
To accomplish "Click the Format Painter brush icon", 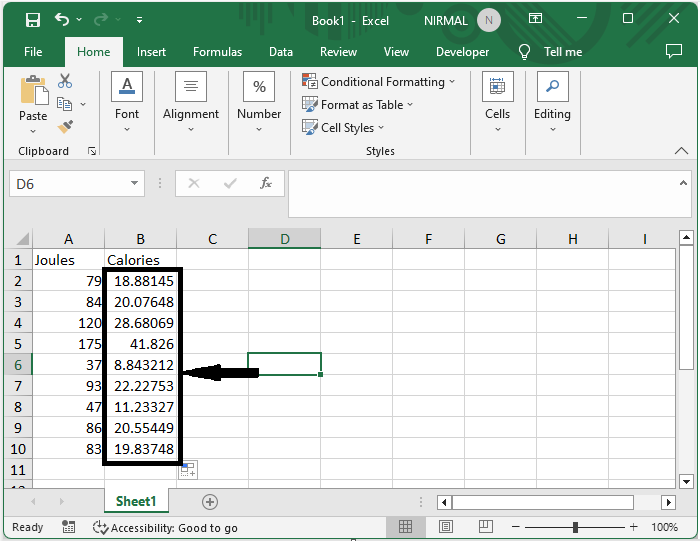I will point(65,127).
